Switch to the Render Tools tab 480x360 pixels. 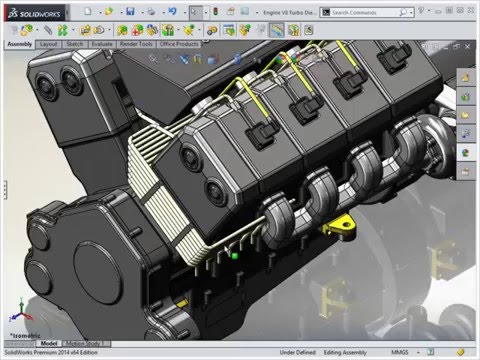[136, 44]
